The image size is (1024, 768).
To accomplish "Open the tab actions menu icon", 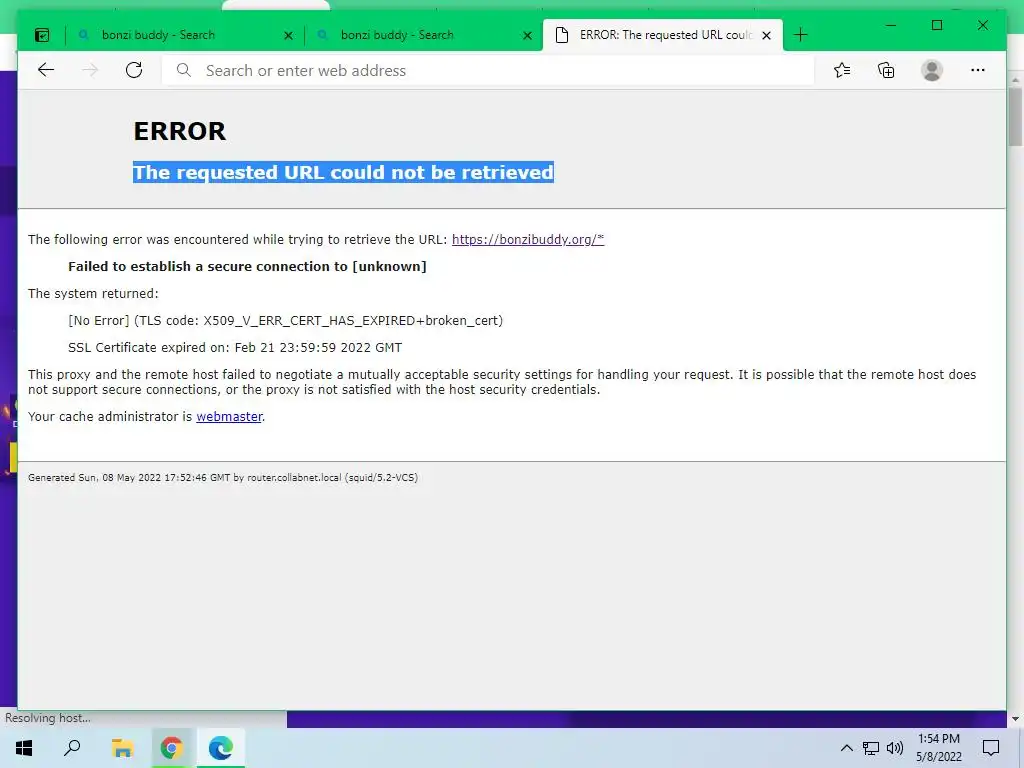I will click(x=42, y=35).
